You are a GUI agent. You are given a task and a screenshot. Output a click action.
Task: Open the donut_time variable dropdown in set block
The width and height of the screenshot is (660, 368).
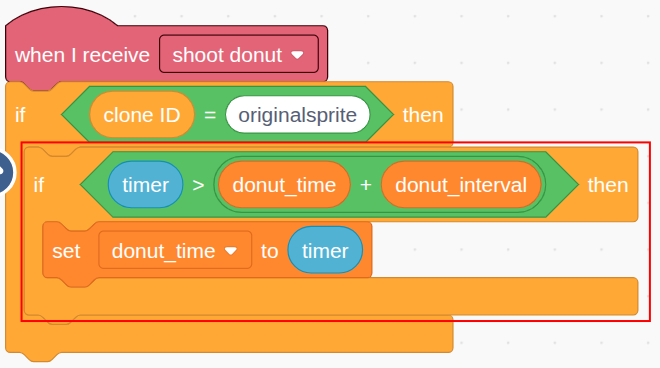pos(175,251)
